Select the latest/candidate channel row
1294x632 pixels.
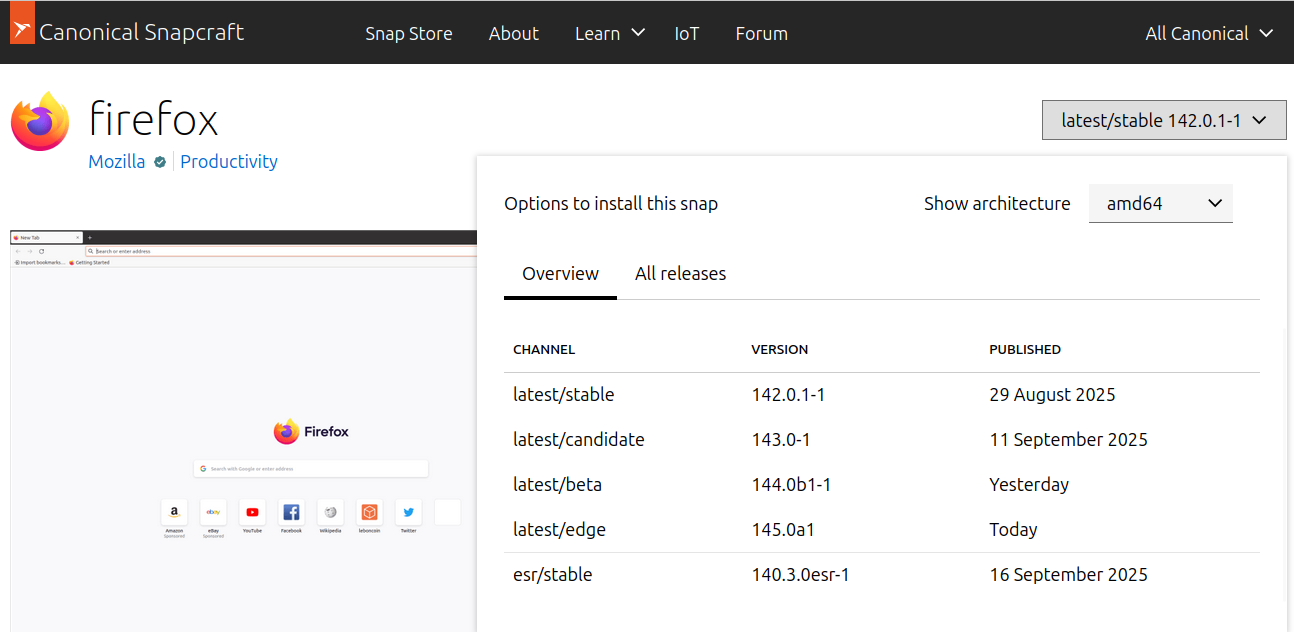pos(579,440)
